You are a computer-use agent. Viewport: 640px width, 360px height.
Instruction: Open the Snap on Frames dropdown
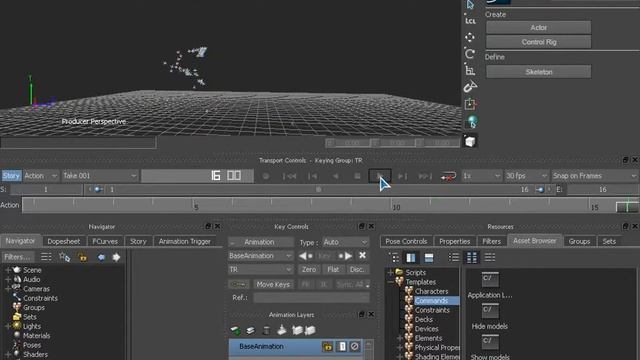594,176
